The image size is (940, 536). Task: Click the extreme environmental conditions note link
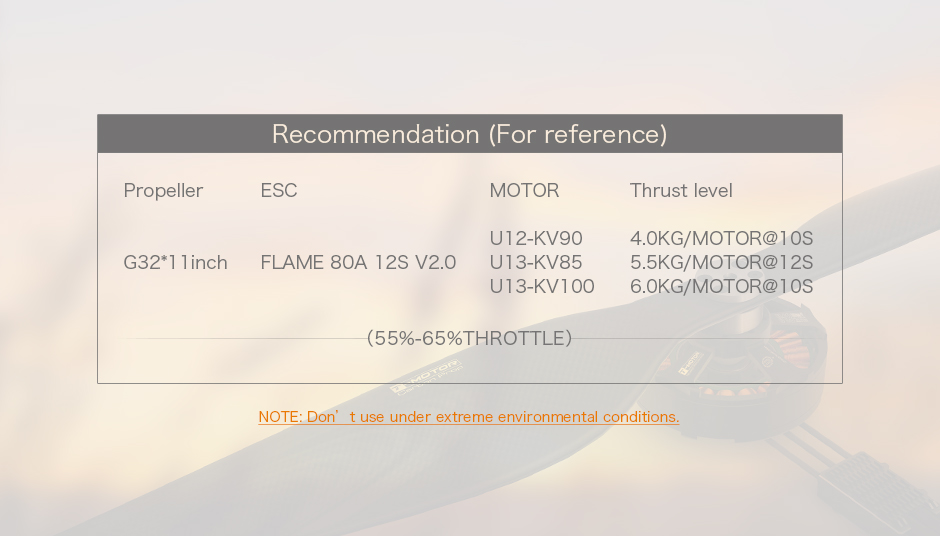pos(468,417)
